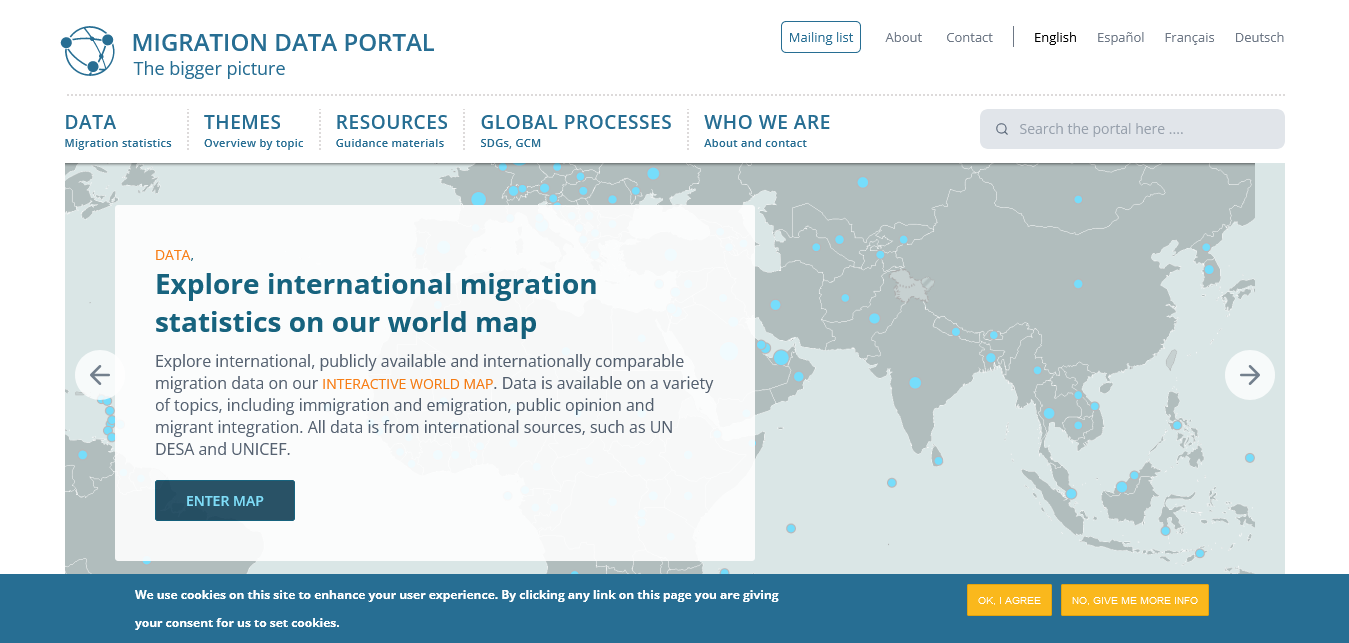Image resolution: width=1349 pixels, height=643 pixels.
Task: Click the search the portal input field
Action: (1140, 129)
